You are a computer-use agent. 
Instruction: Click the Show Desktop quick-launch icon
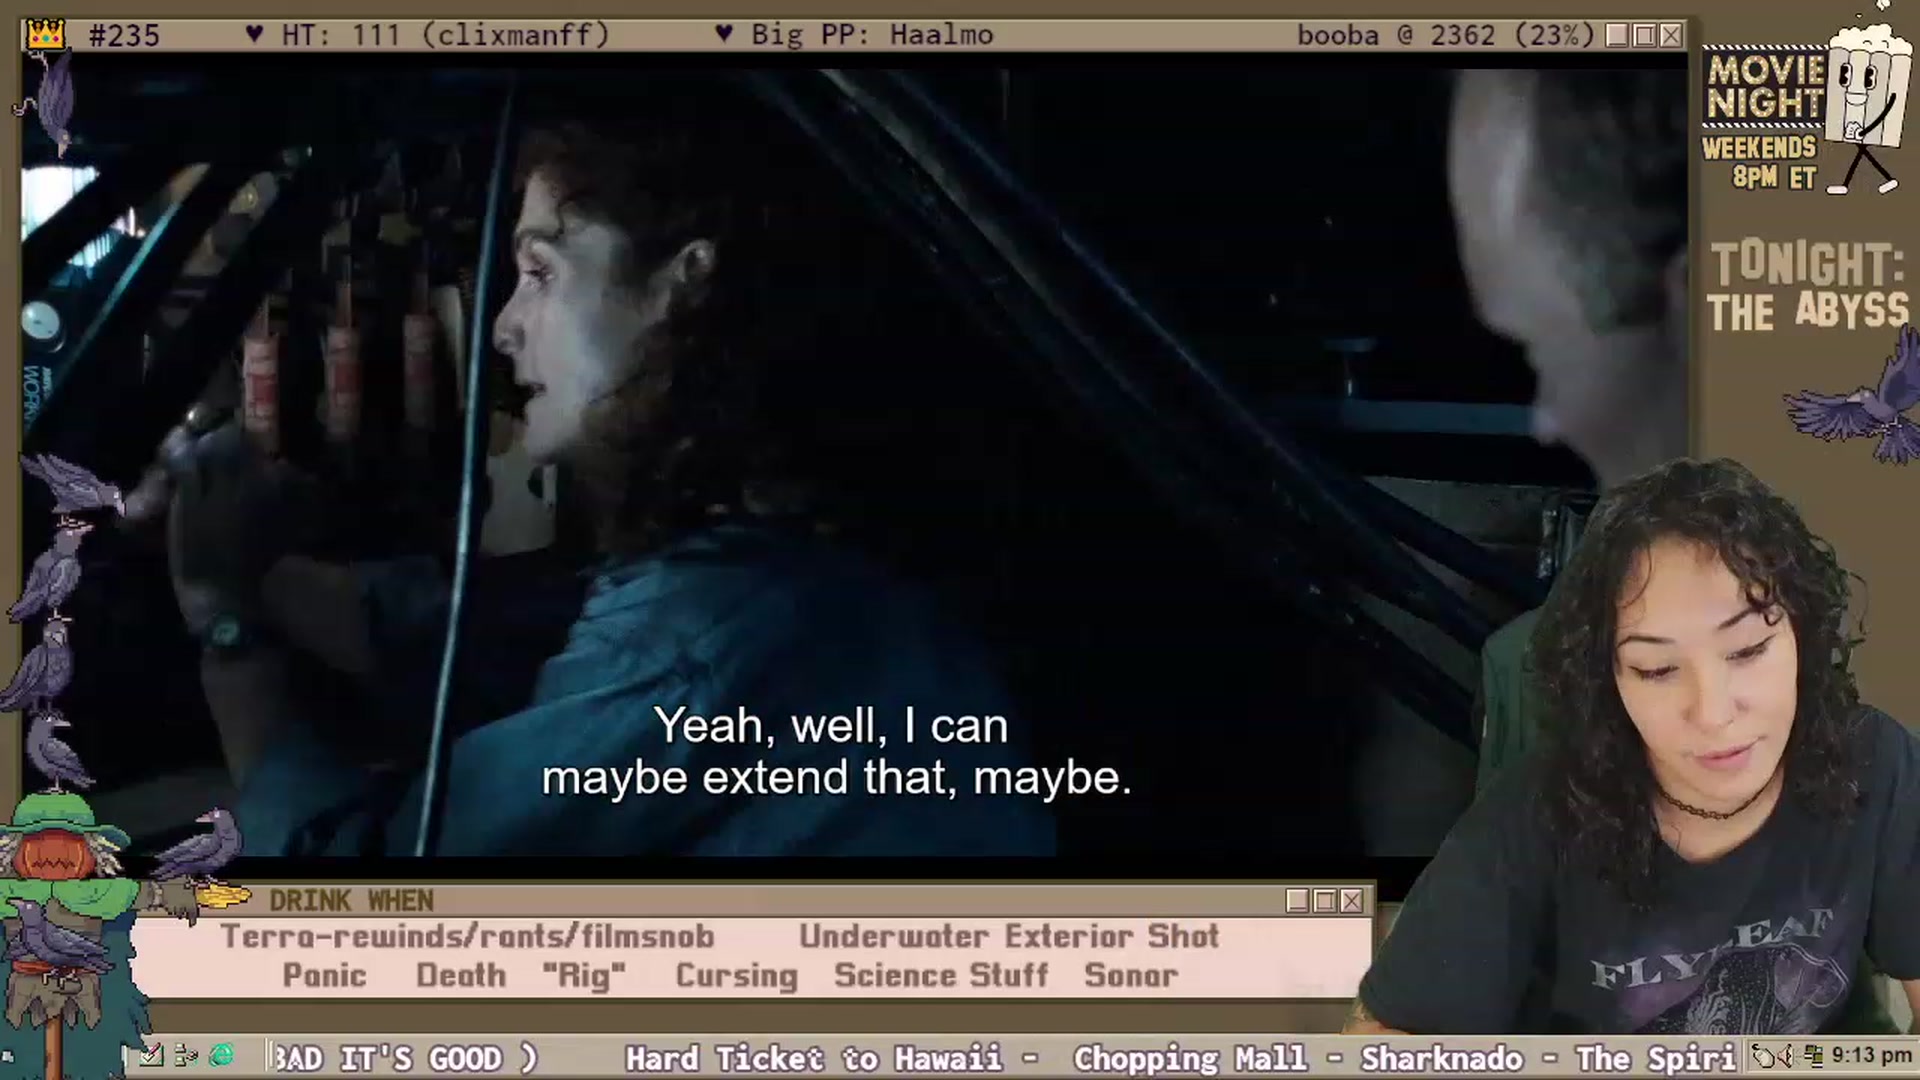pos(151,1055)
